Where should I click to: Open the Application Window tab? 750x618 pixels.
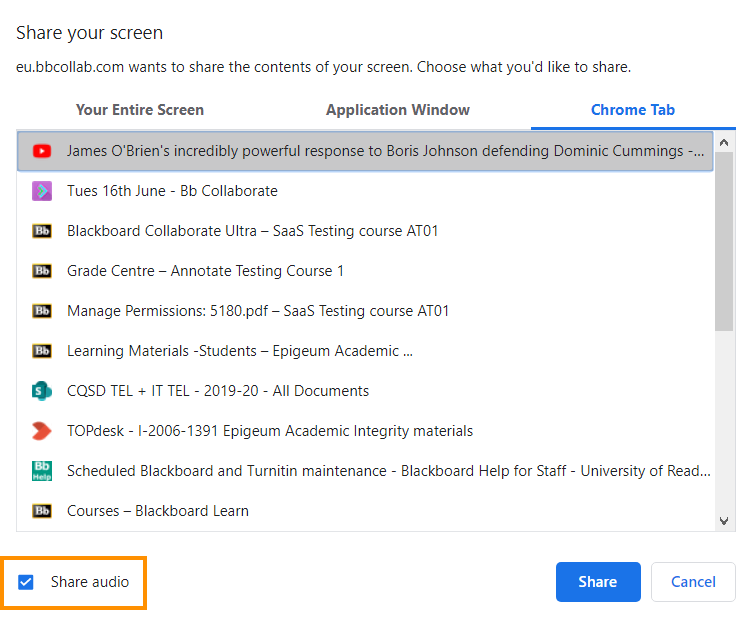tap(397, 110)
